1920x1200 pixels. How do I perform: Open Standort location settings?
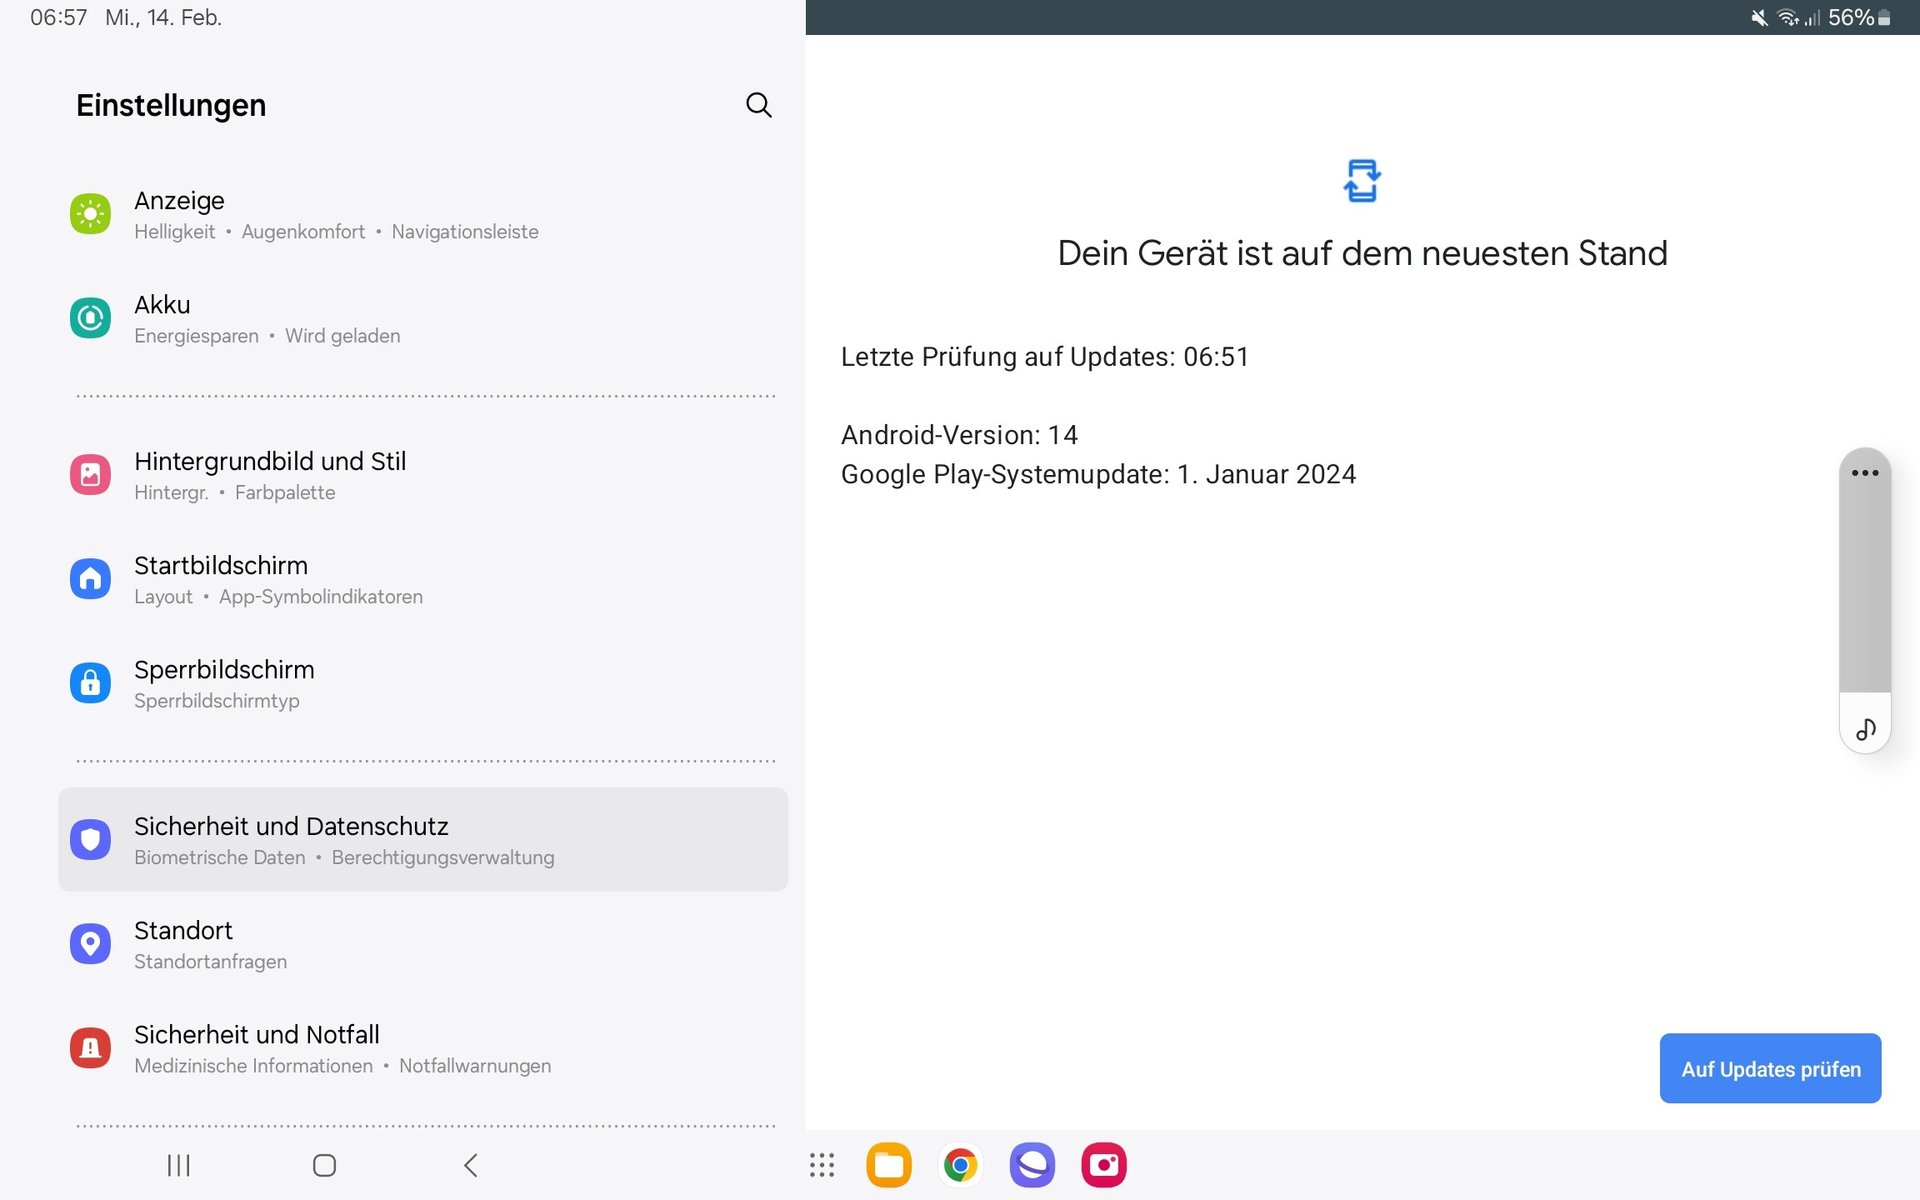click(210, 944)
